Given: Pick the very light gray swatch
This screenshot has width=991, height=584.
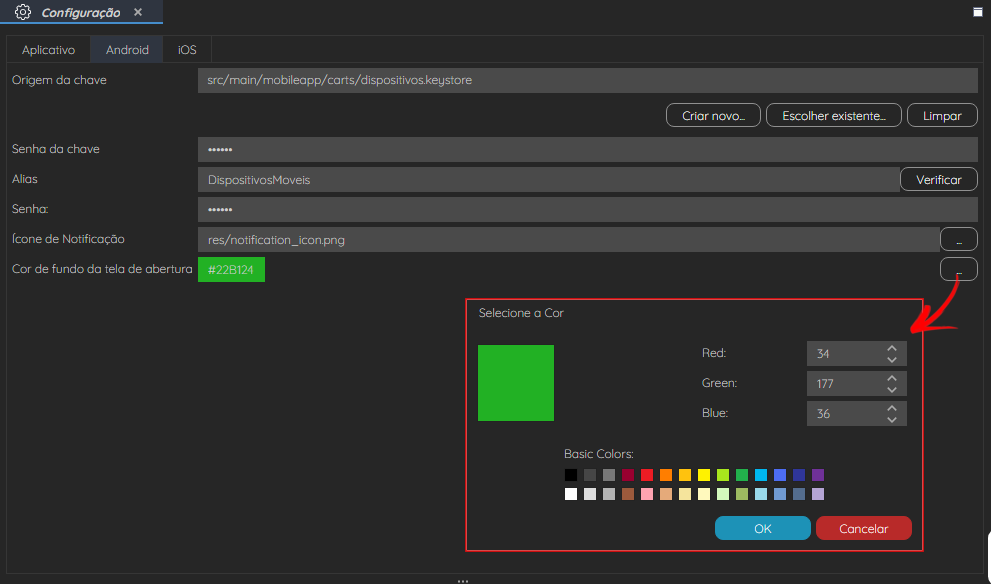Looking at the screenshot, I should (x=590, y=494).
